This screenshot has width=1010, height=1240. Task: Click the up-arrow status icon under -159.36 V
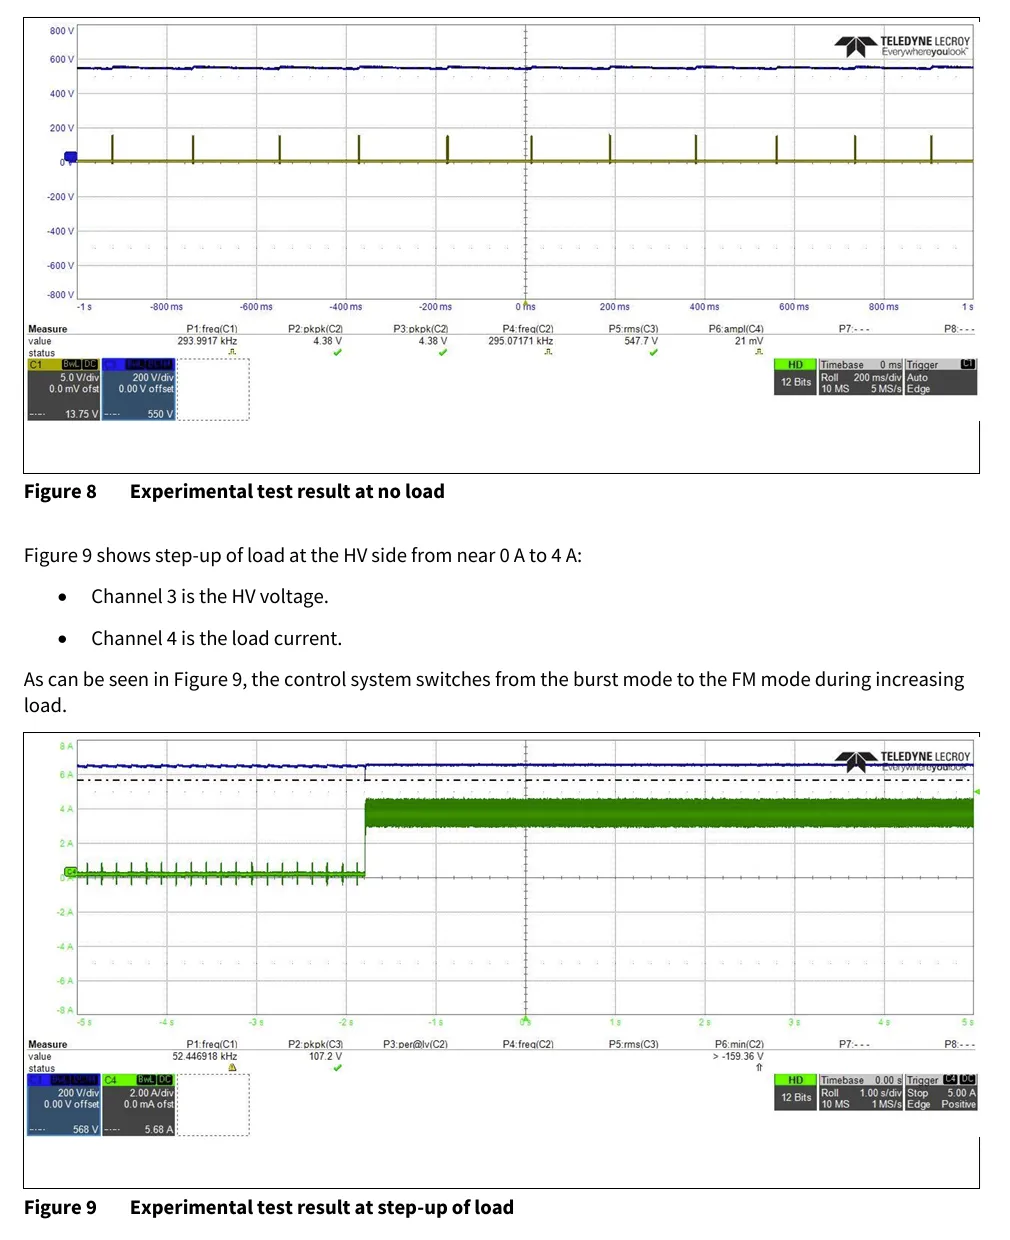(758, 1068)
